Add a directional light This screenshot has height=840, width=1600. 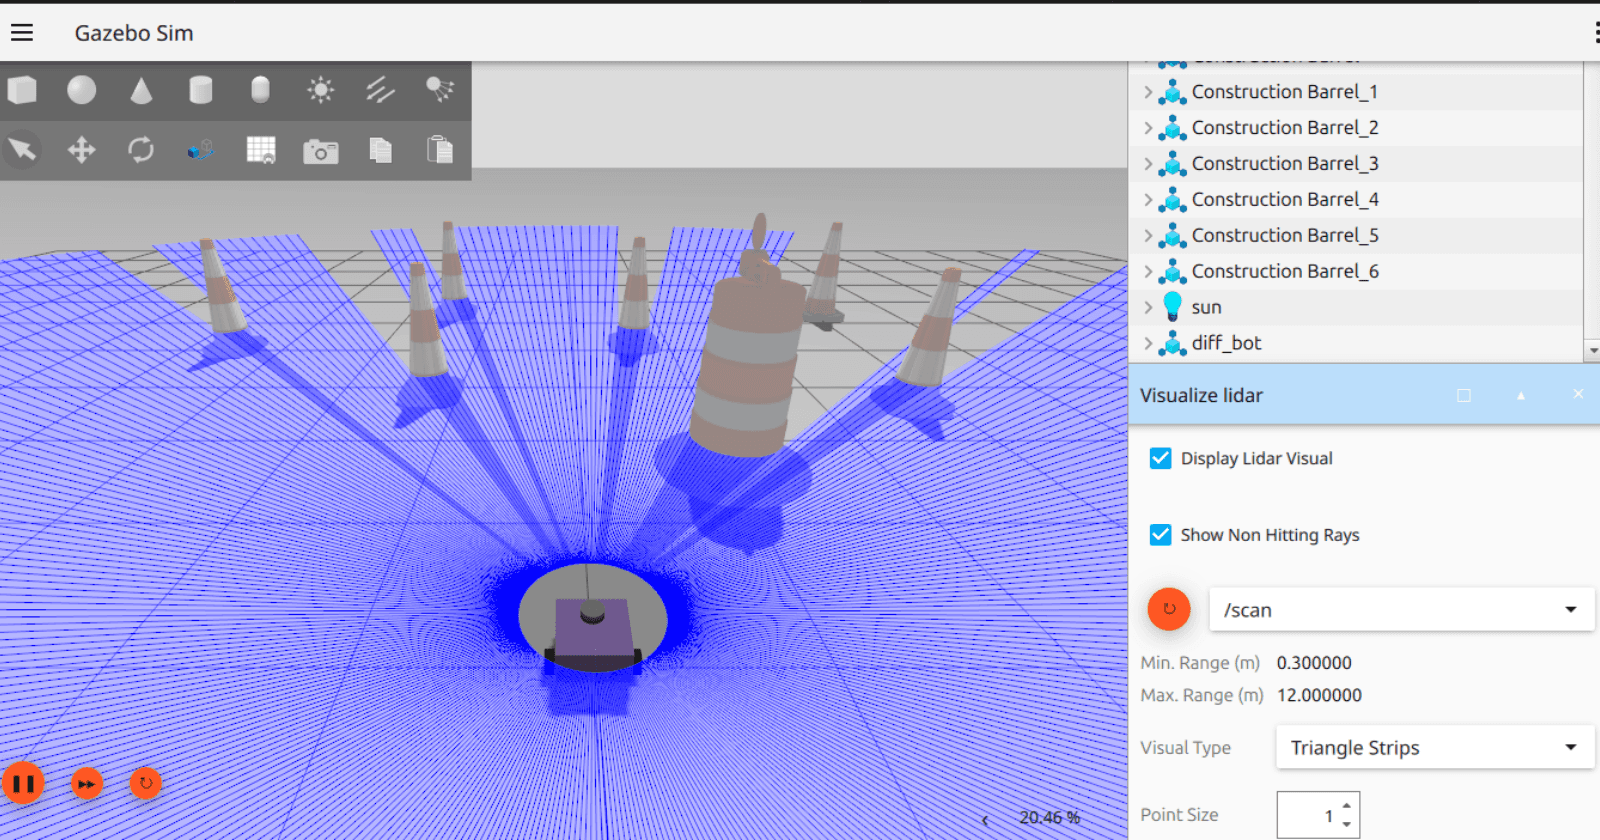(380, 91)
